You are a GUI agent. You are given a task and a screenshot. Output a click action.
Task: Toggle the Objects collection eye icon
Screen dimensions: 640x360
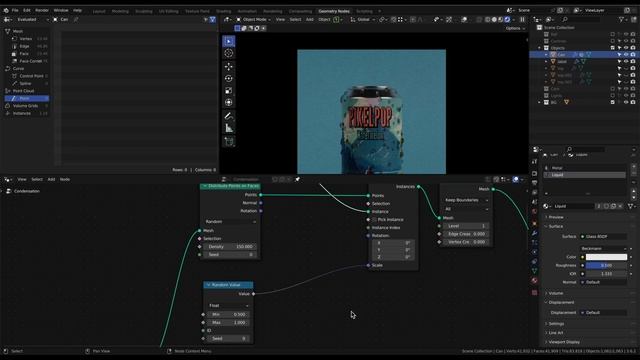point(626,48)
